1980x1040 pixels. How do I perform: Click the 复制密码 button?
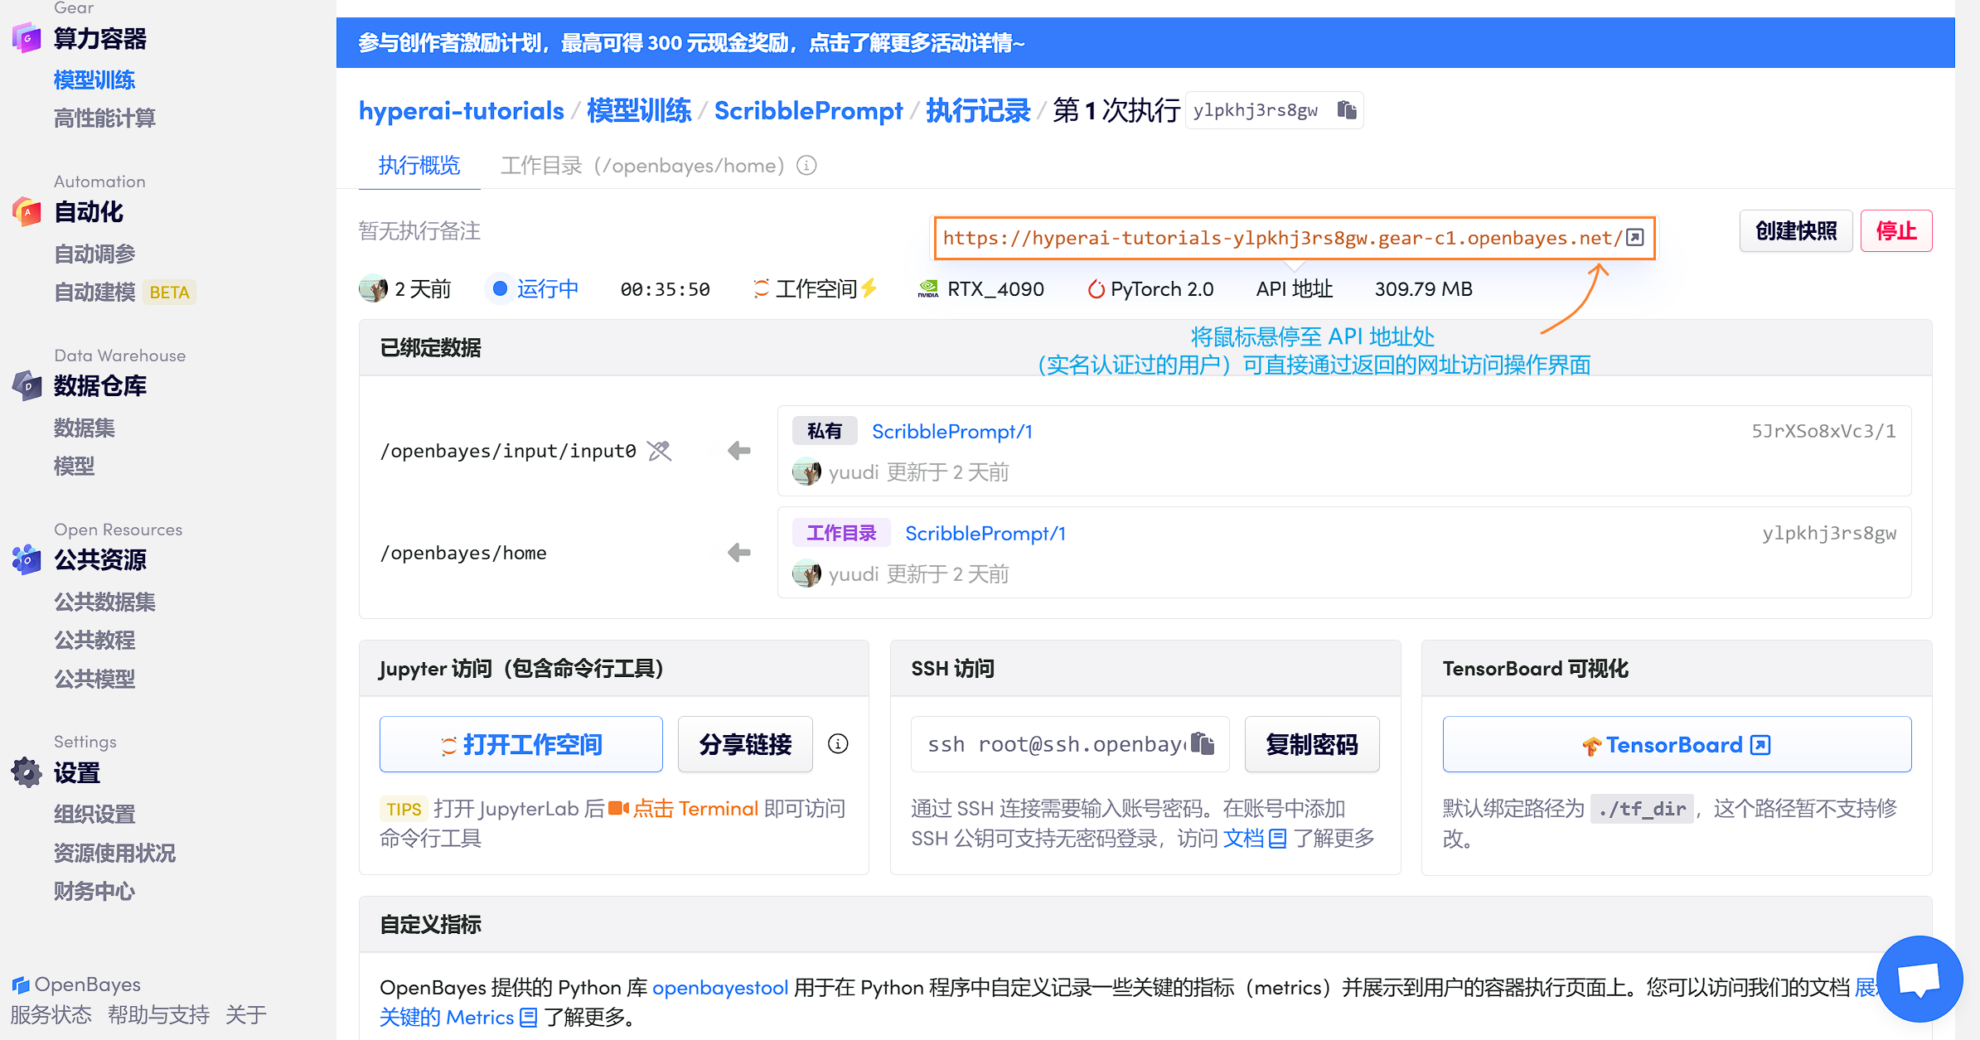tap(1311, 744)
